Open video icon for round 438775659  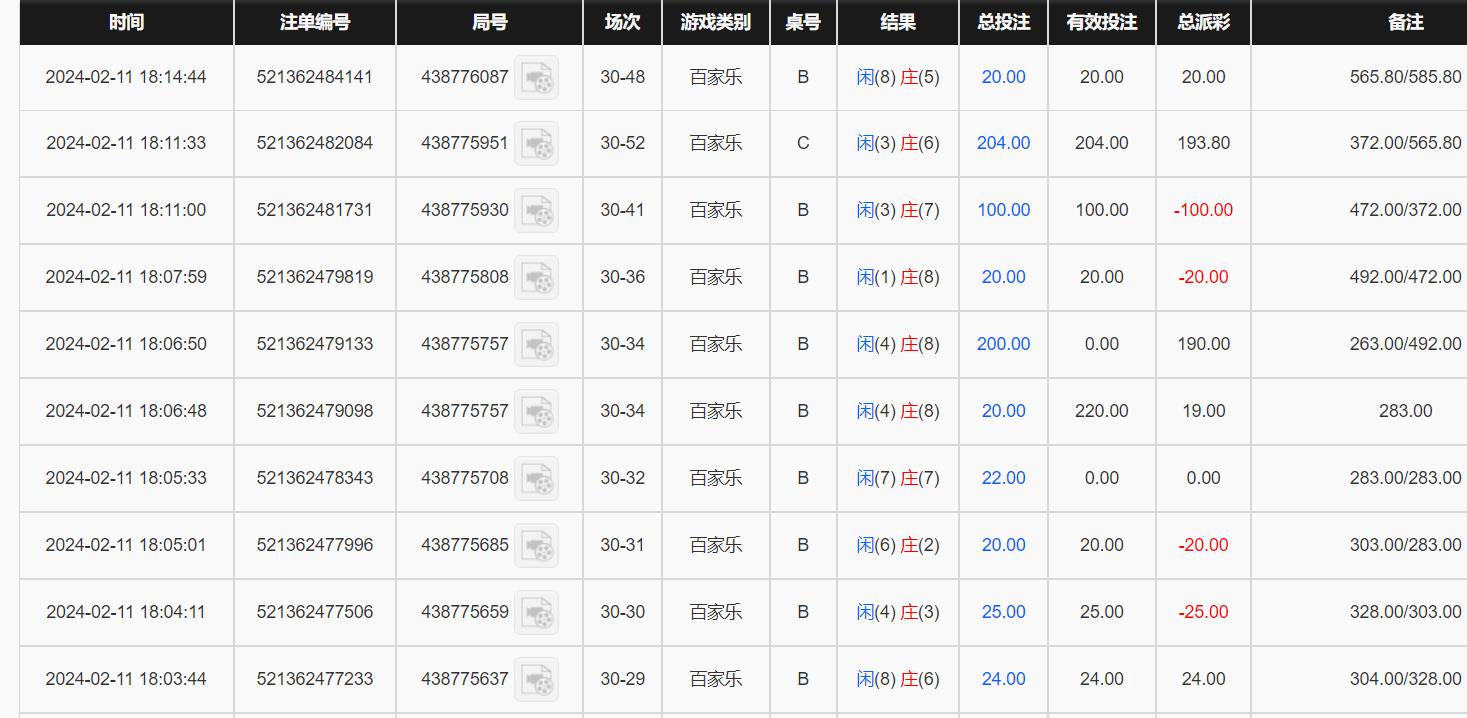tap(536, 613)
